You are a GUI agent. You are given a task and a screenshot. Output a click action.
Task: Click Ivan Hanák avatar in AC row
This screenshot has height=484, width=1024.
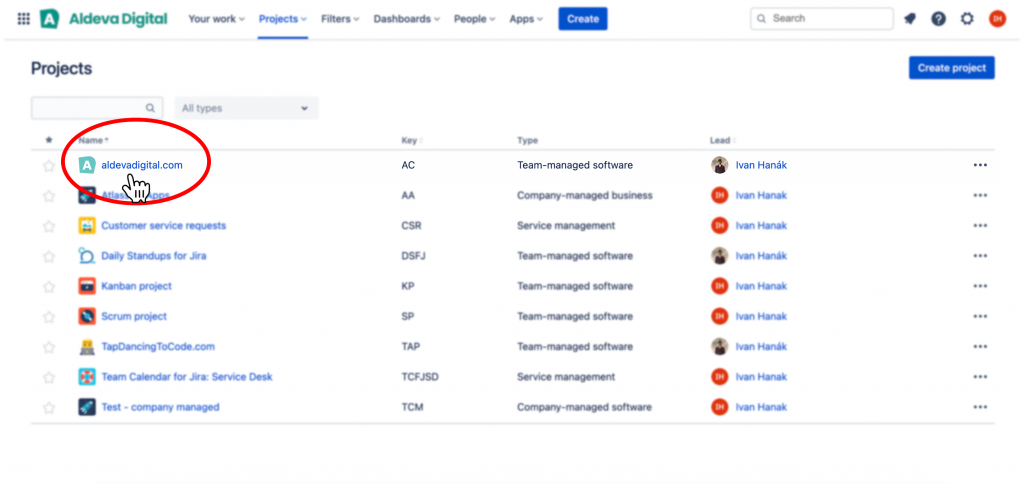point(720,165)
